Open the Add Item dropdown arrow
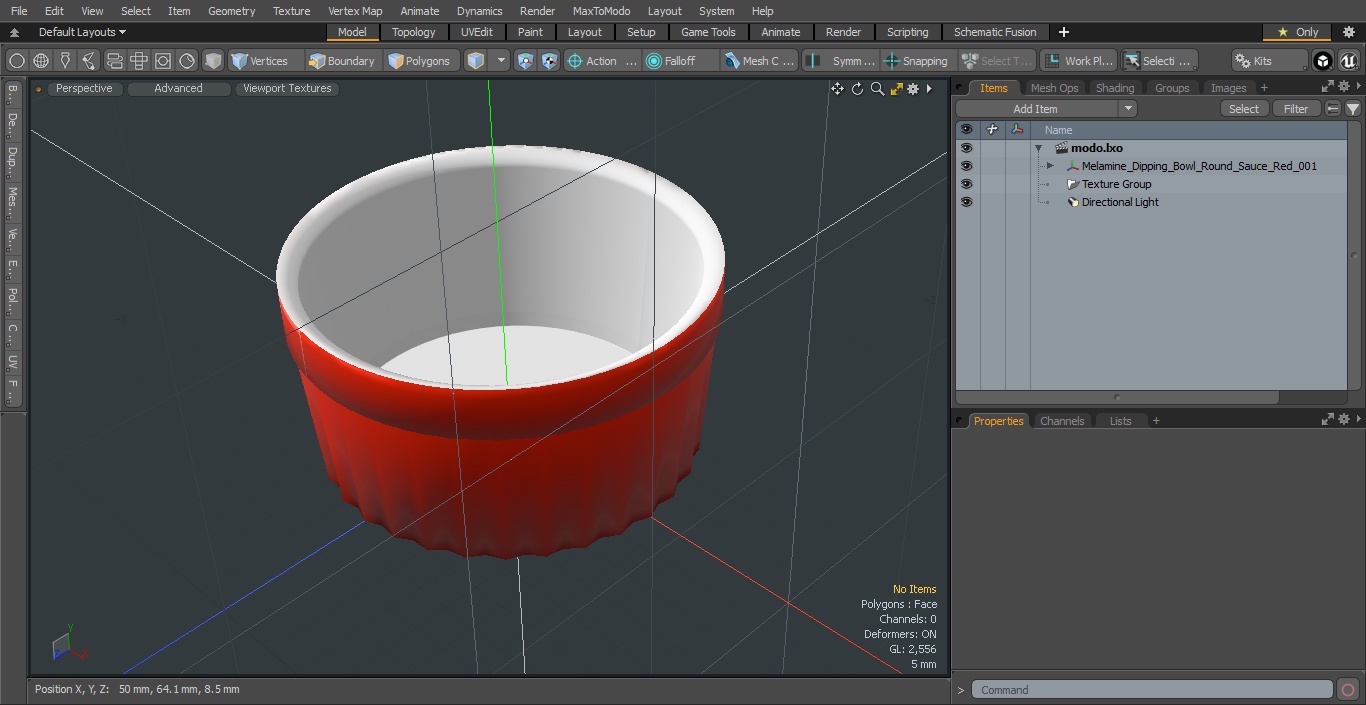Screen dimensions: 1366x705 coord(1128,109)
